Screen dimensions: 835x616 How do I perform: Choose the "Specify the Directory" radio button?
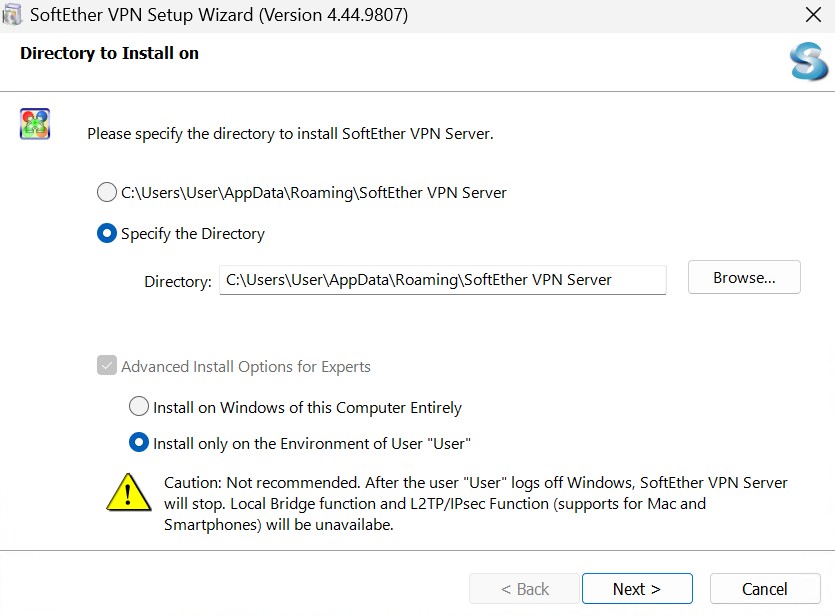point(107,233)
